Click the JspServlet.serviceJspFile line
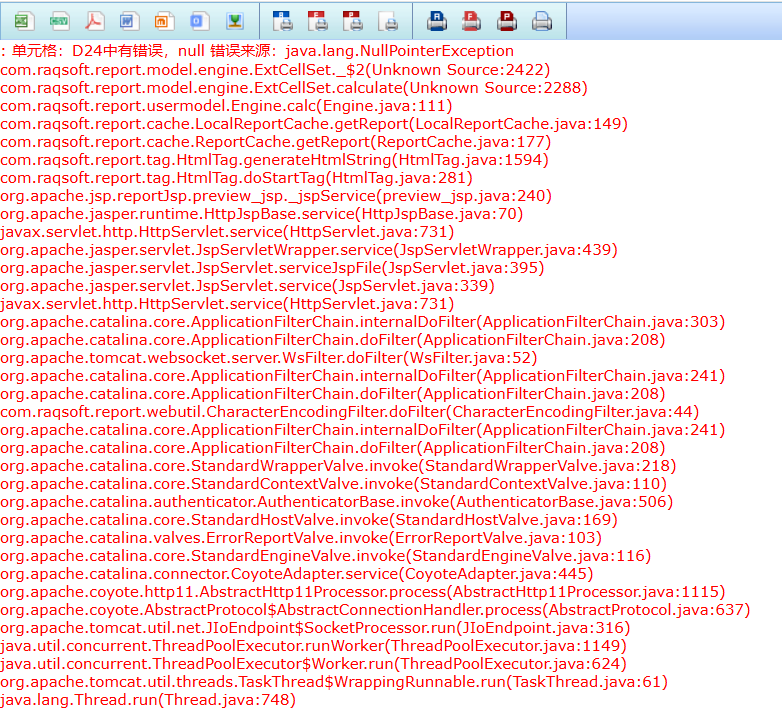Viewport: 782px width, 722px height. point(272,267)
